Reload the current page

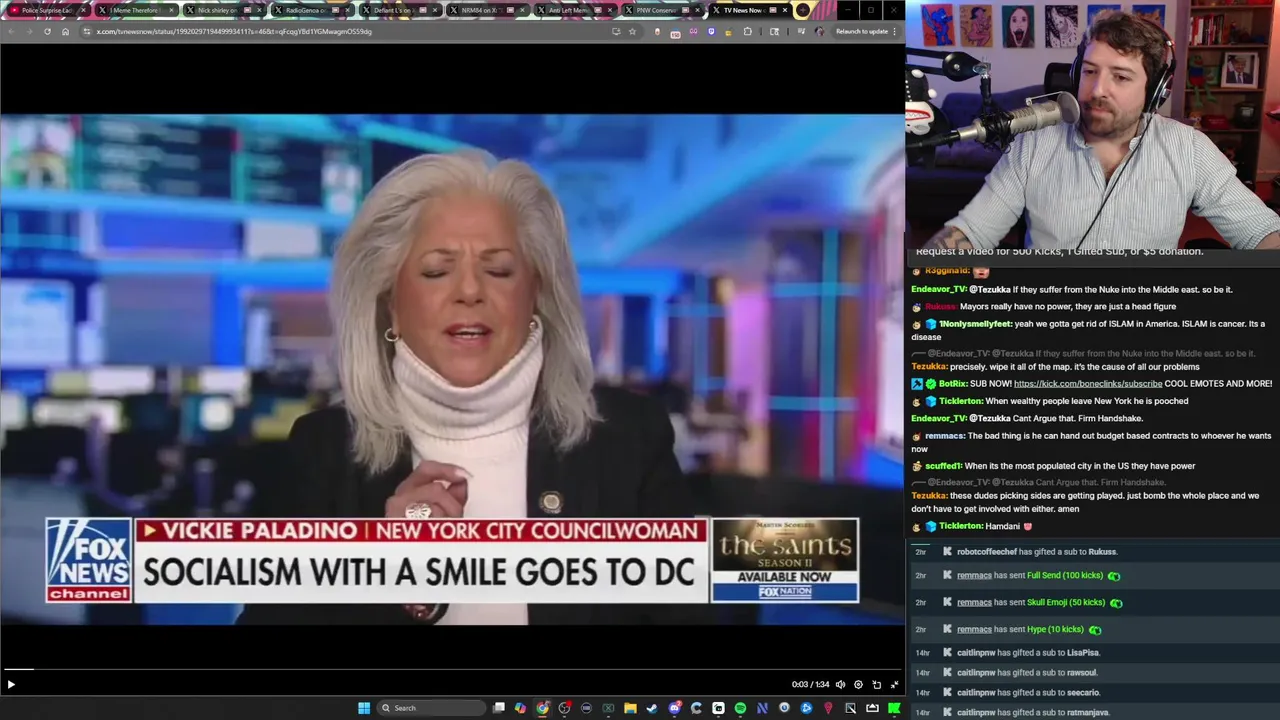click(47, 31)
